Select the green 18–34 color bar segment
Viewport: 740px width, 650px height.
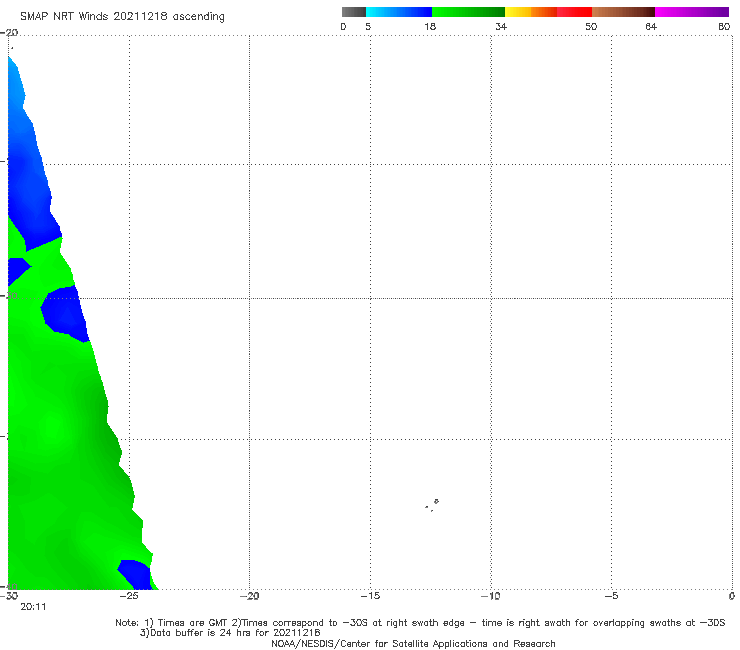click(x=468, y=12)
